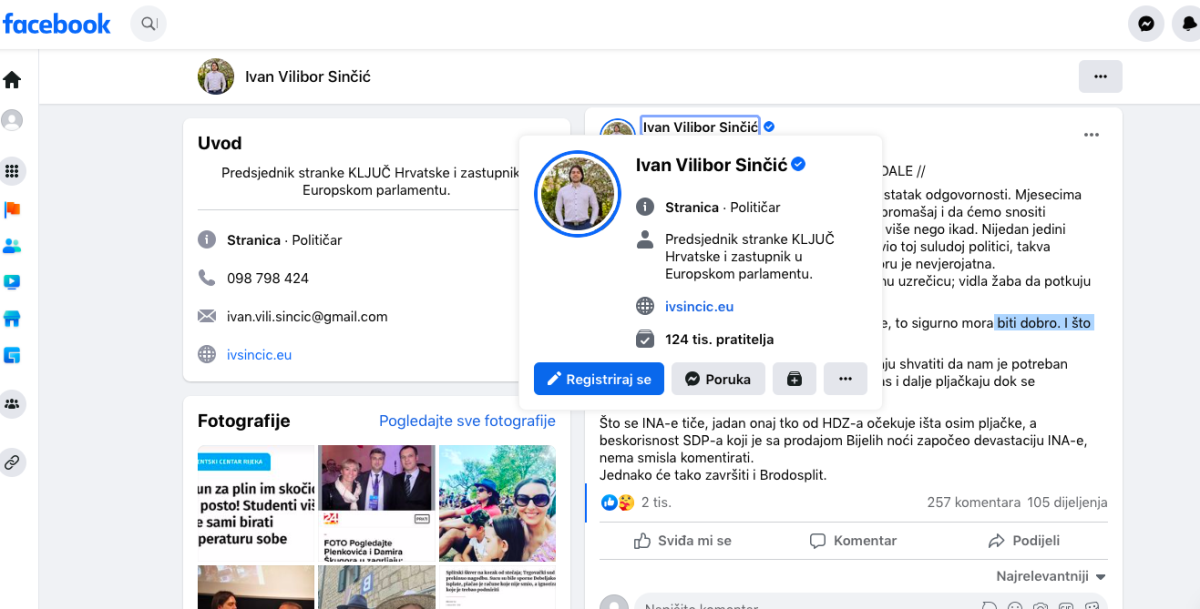Click the page name in header bar
The width and height of the screenshot is (1200, 609).
tap(308, 77)
